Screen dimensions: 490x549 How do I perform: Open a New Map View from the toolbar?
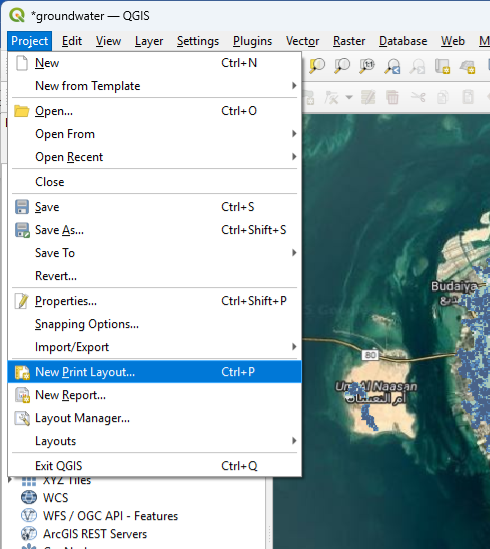click(x=442, y=66)
